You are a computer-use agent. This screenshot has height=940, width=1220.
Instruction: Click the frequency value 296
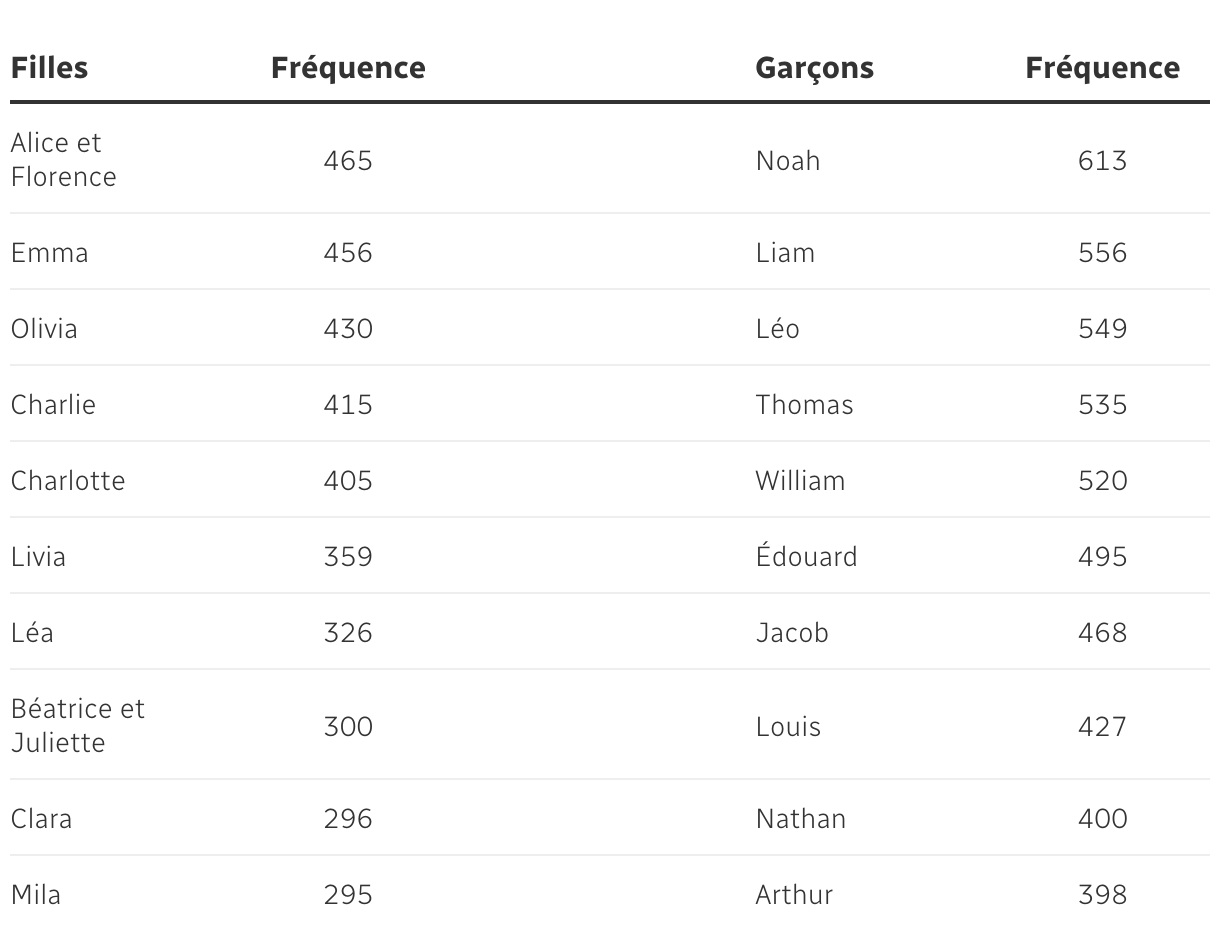pyautogui.click(x=348, y=819)
